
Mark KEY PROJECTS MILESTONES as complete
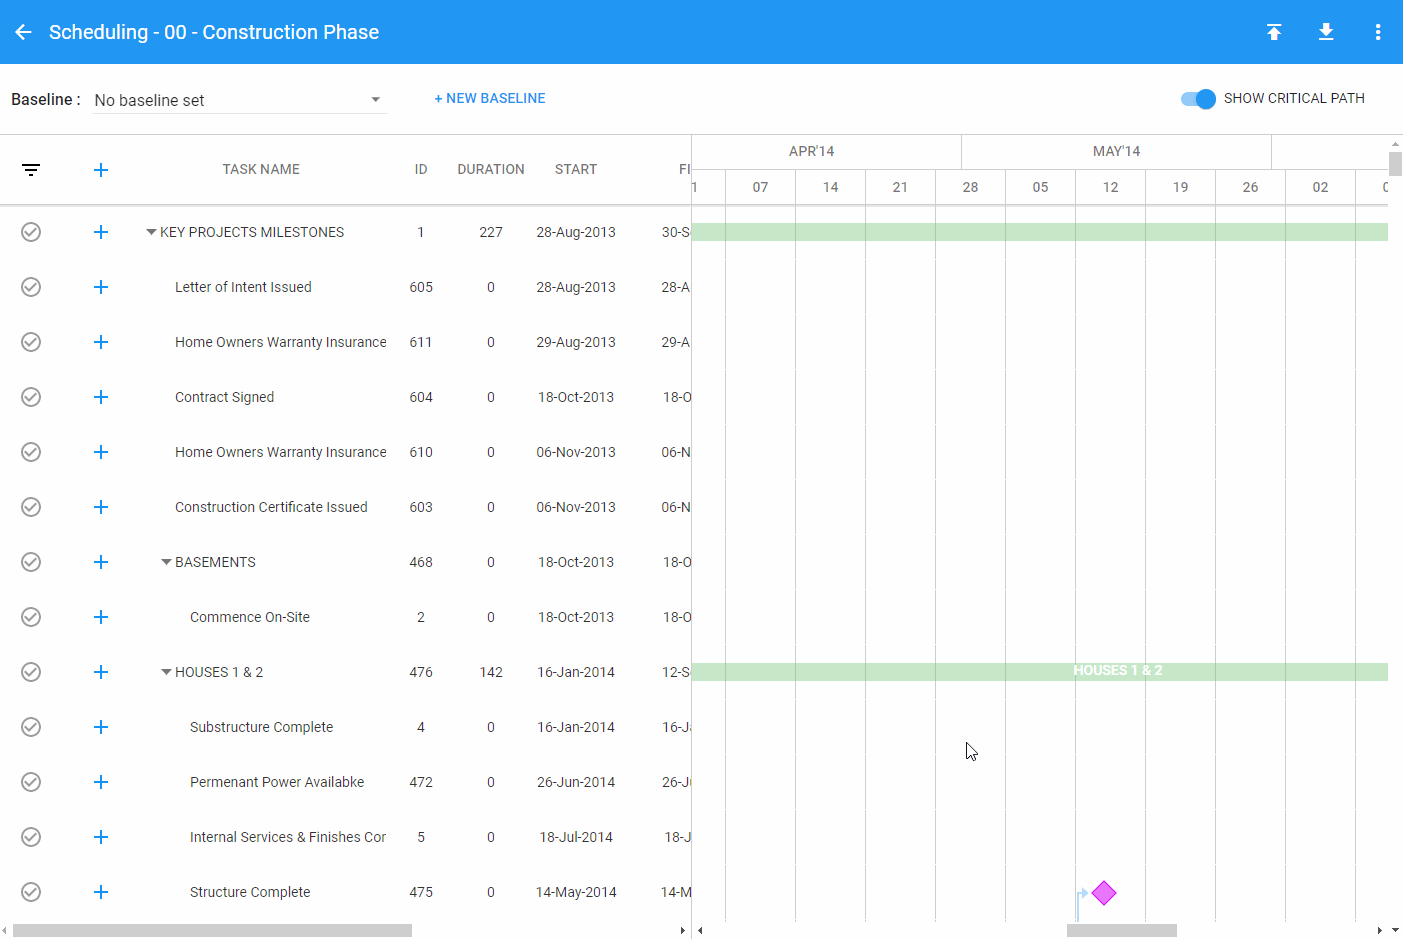[31, 232]
